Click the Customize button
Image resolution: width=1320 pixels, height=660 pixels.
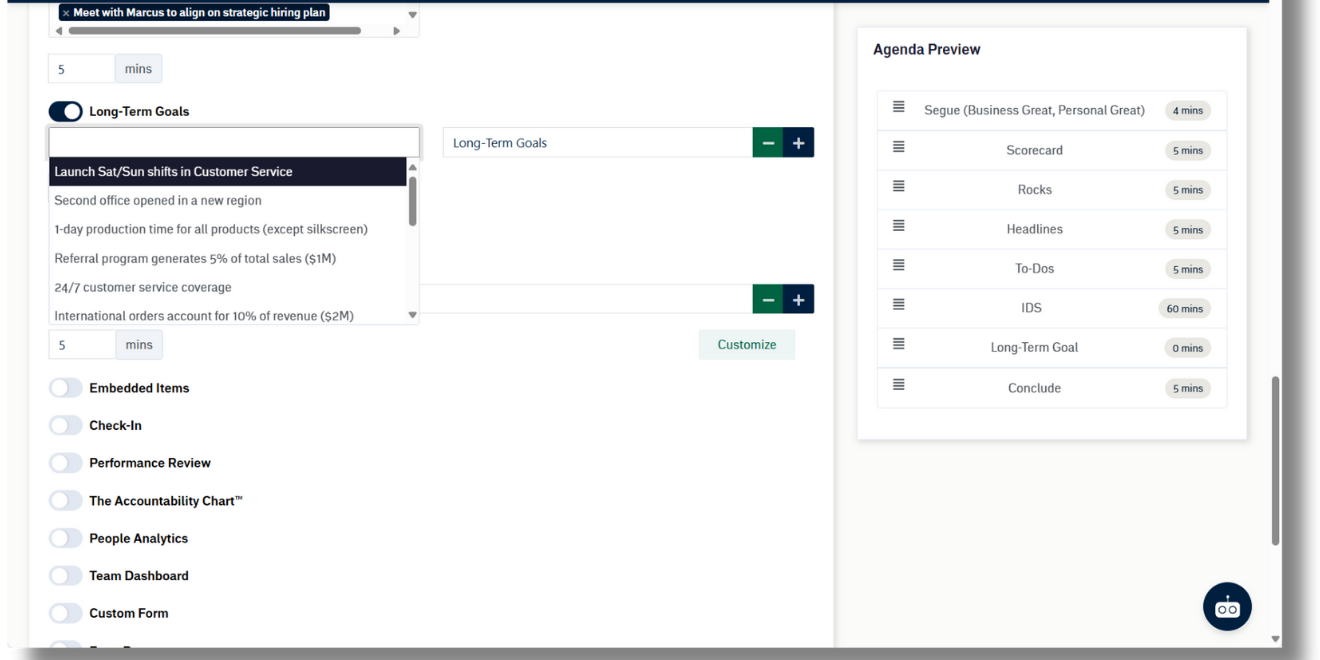pyautogui.click(x=746, y=345)
